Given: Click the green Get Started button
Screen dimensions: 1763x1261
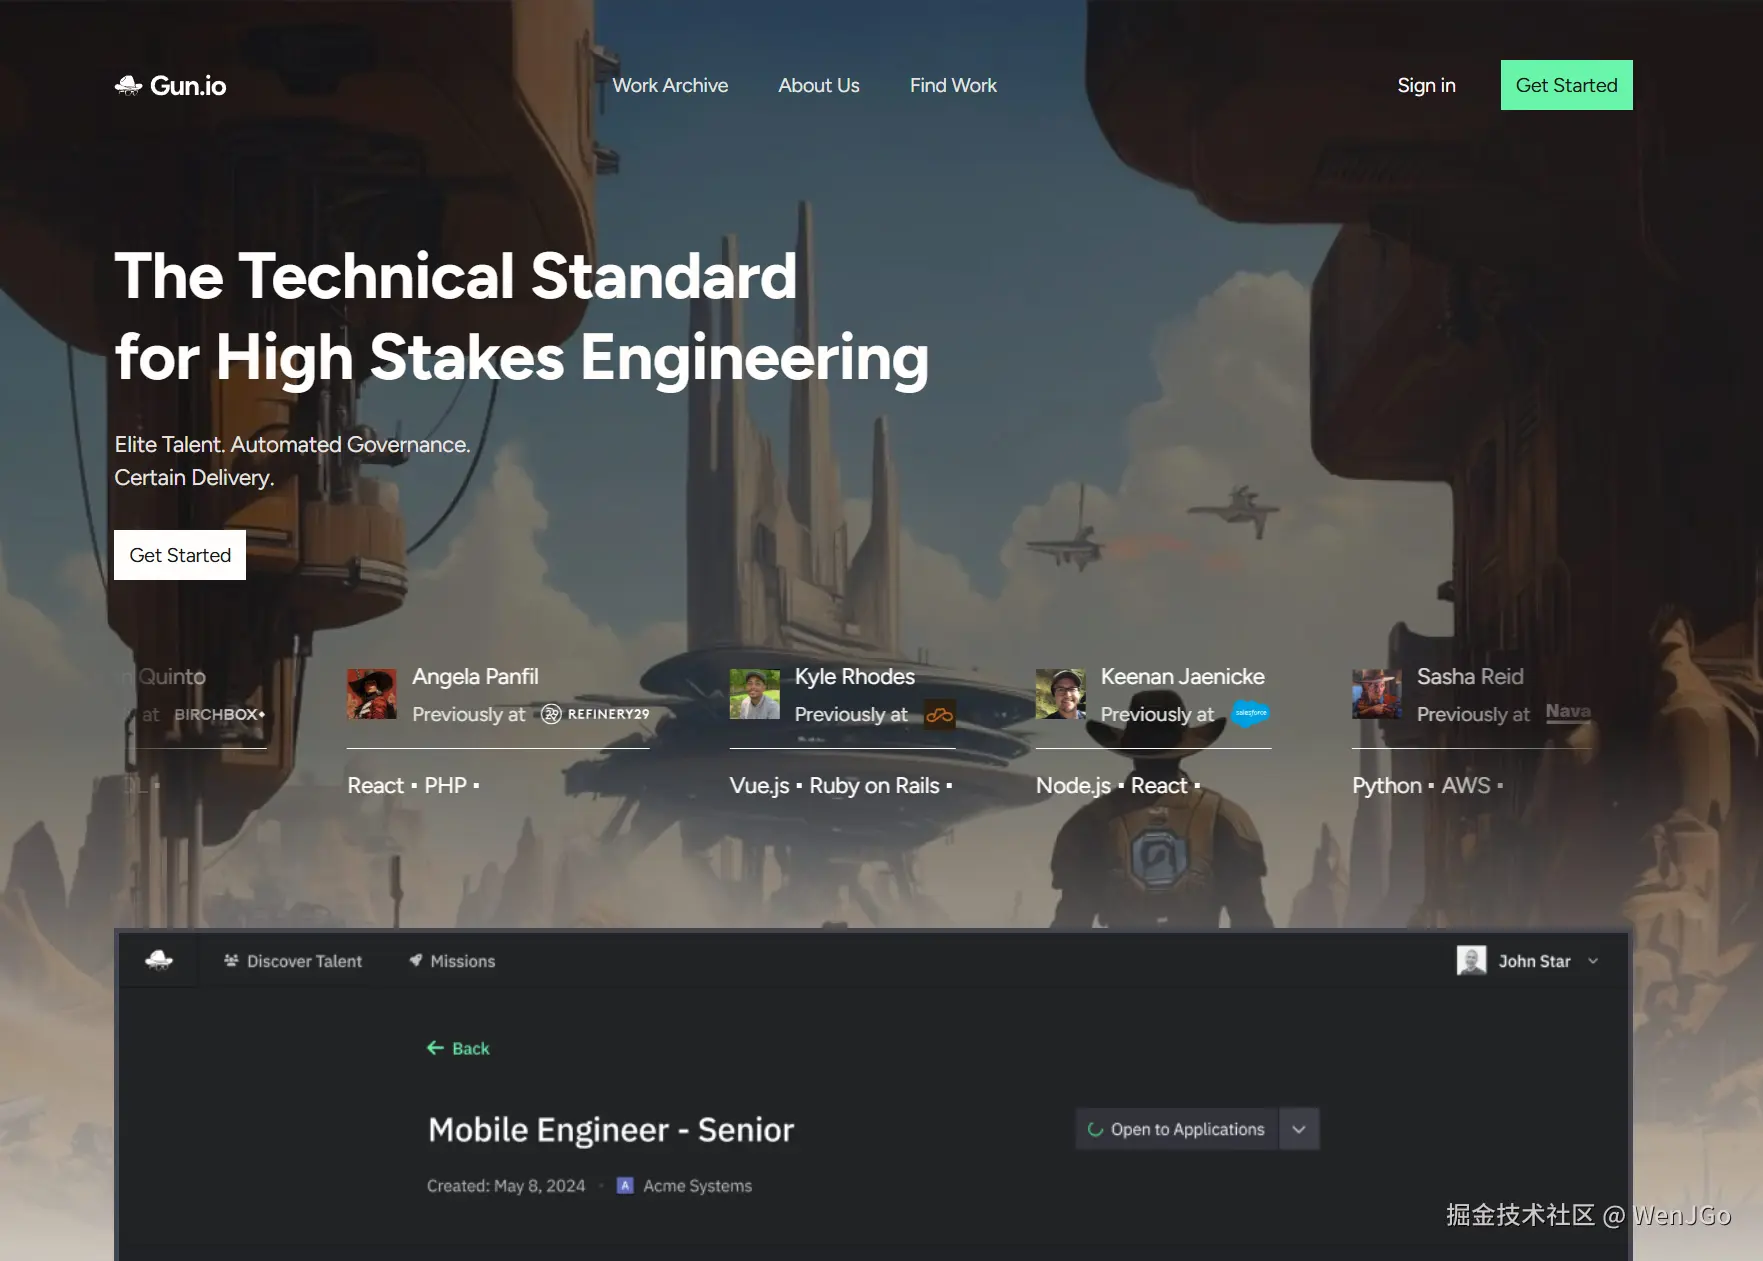Looking at the screenshot, I should [1566, 85].
